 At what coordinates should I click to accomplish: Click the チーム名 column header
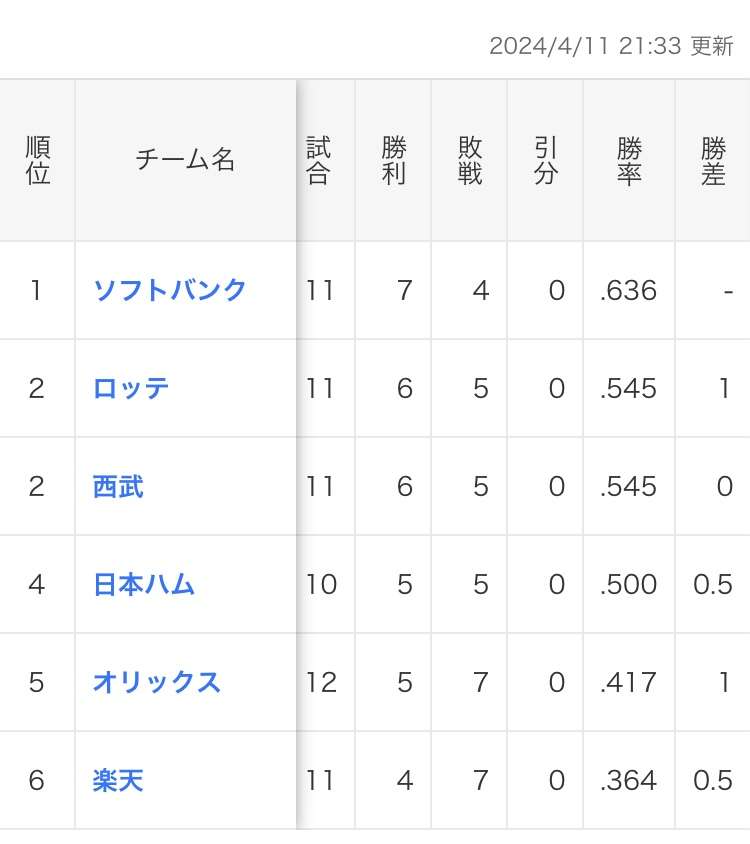(185, 161)
